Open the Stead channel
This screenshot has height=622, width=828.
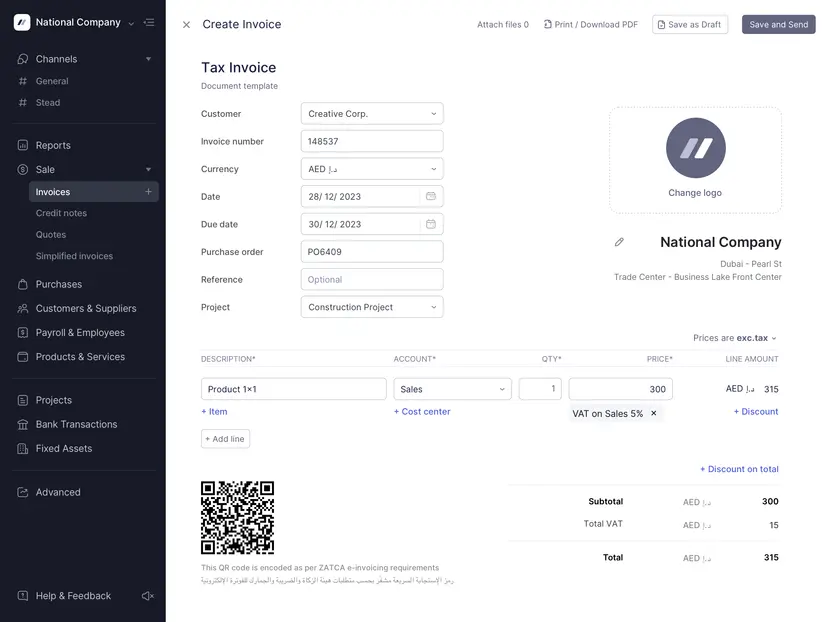click(48, 102)
